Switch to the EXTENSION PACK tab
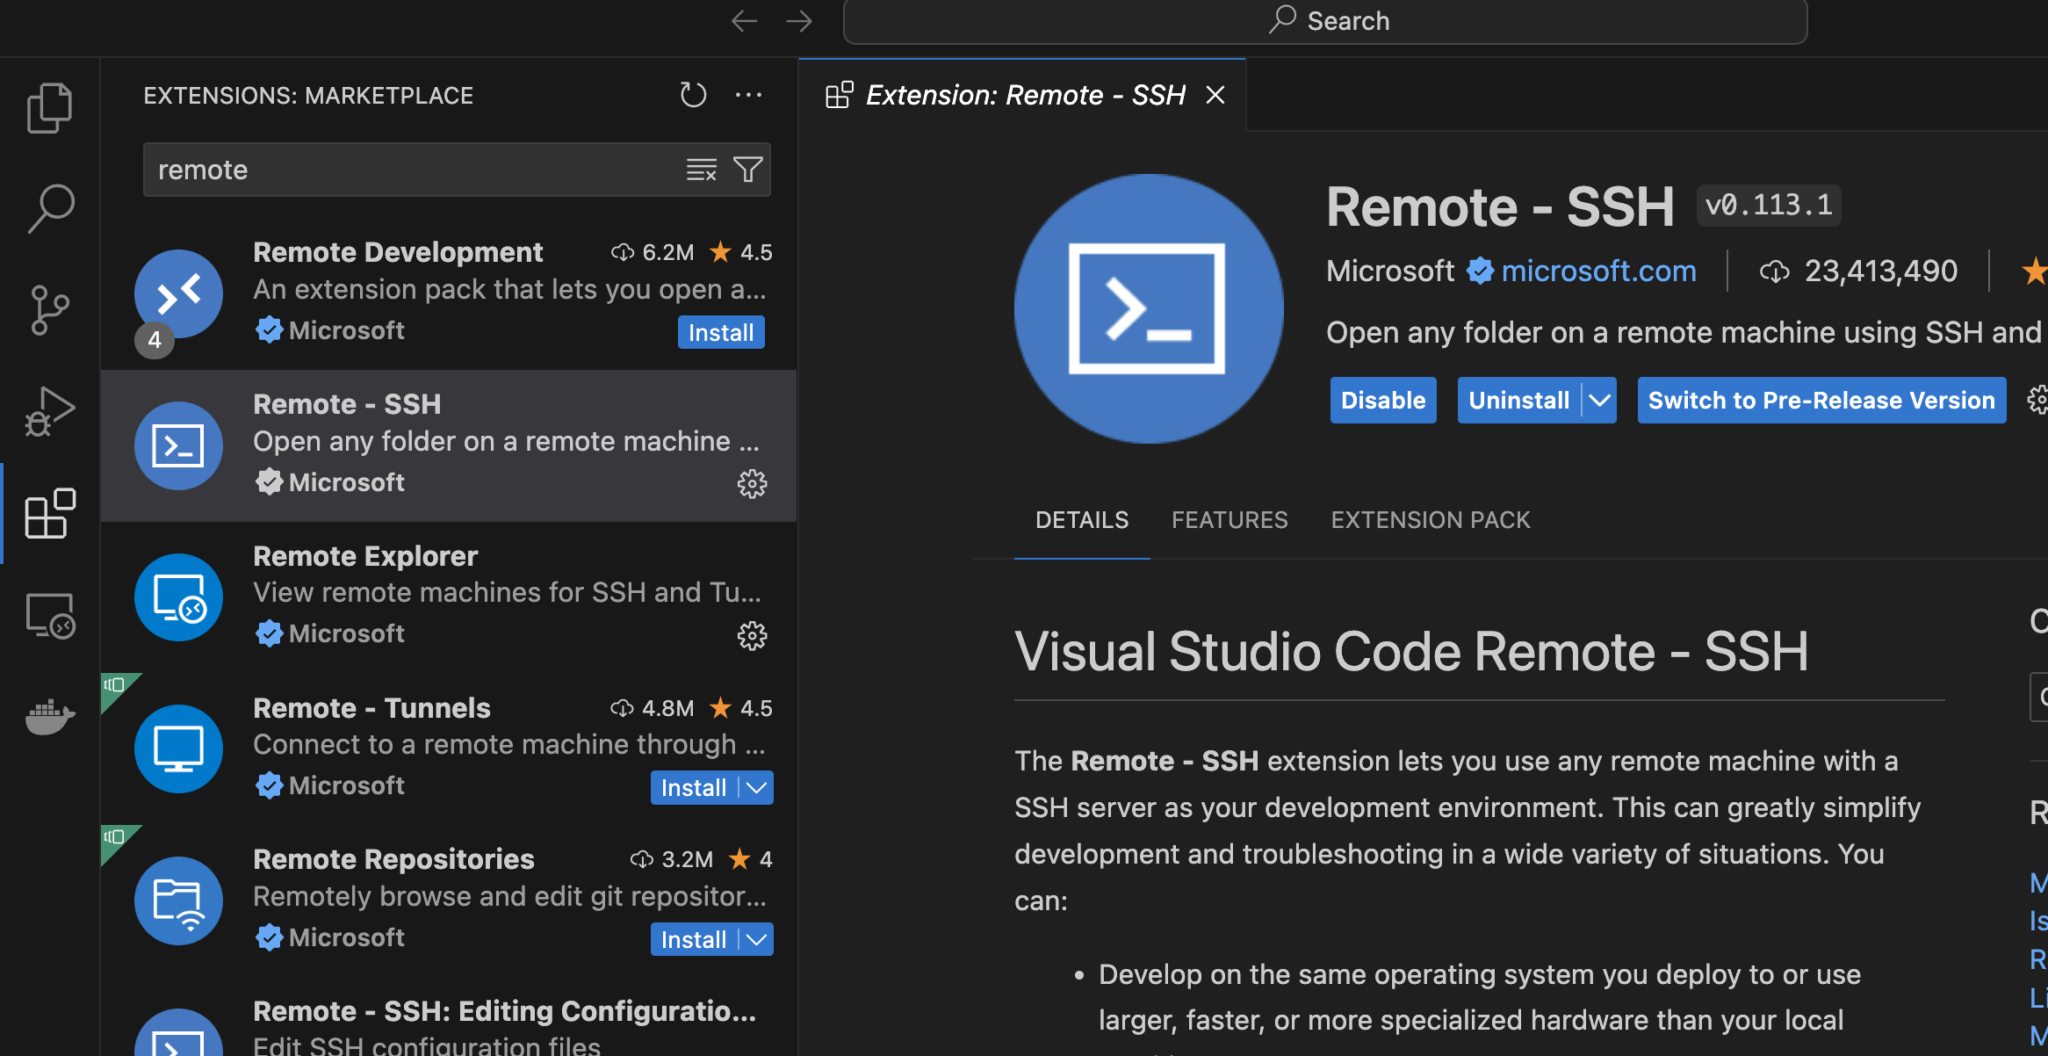The height and width of the screenshot is (1056, 2048). (x=1430, y=520)
